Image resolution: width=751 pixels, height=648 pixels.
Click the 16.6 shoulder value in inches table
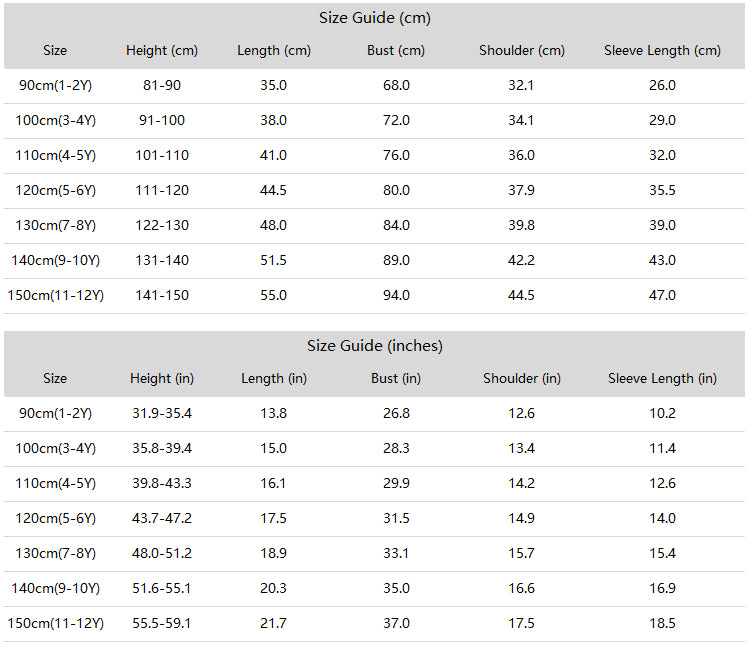522,589
